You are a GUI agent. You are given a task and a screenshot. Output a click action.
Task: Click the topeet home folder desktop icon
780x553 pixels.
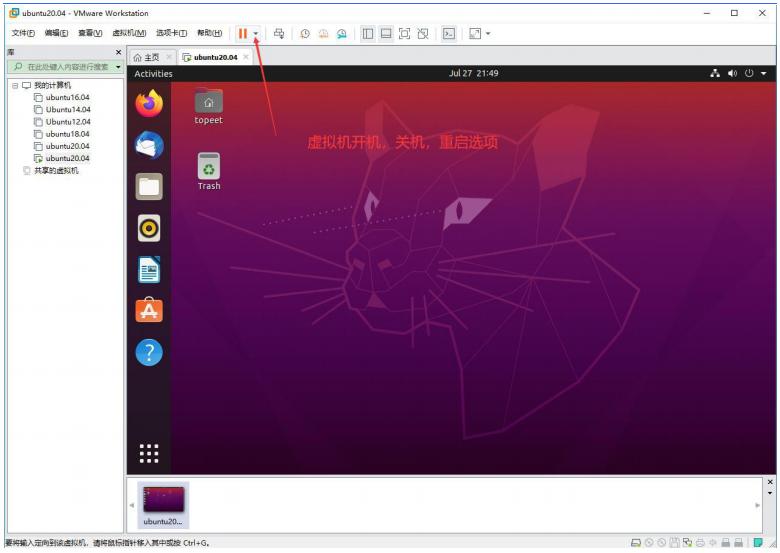click(208, 106)
